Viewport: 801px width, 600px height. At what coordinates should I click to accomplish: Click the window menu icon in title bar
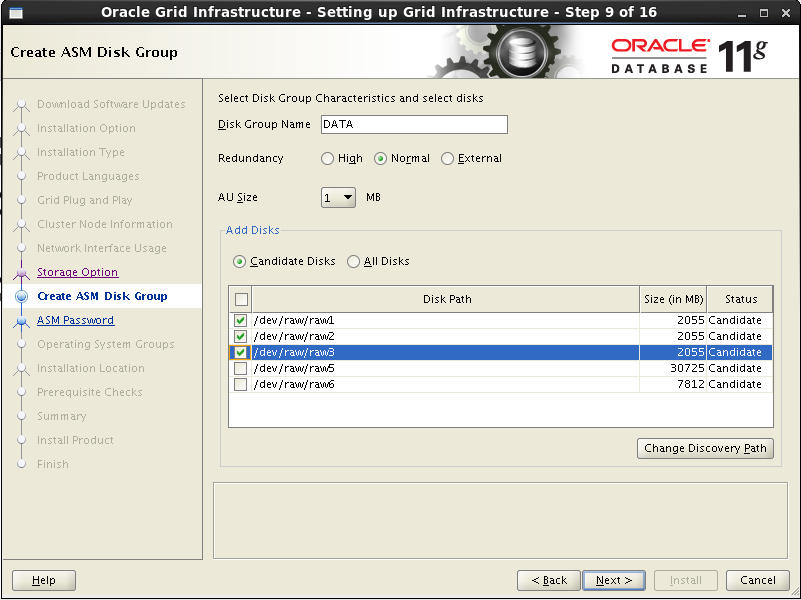(16, 13)
